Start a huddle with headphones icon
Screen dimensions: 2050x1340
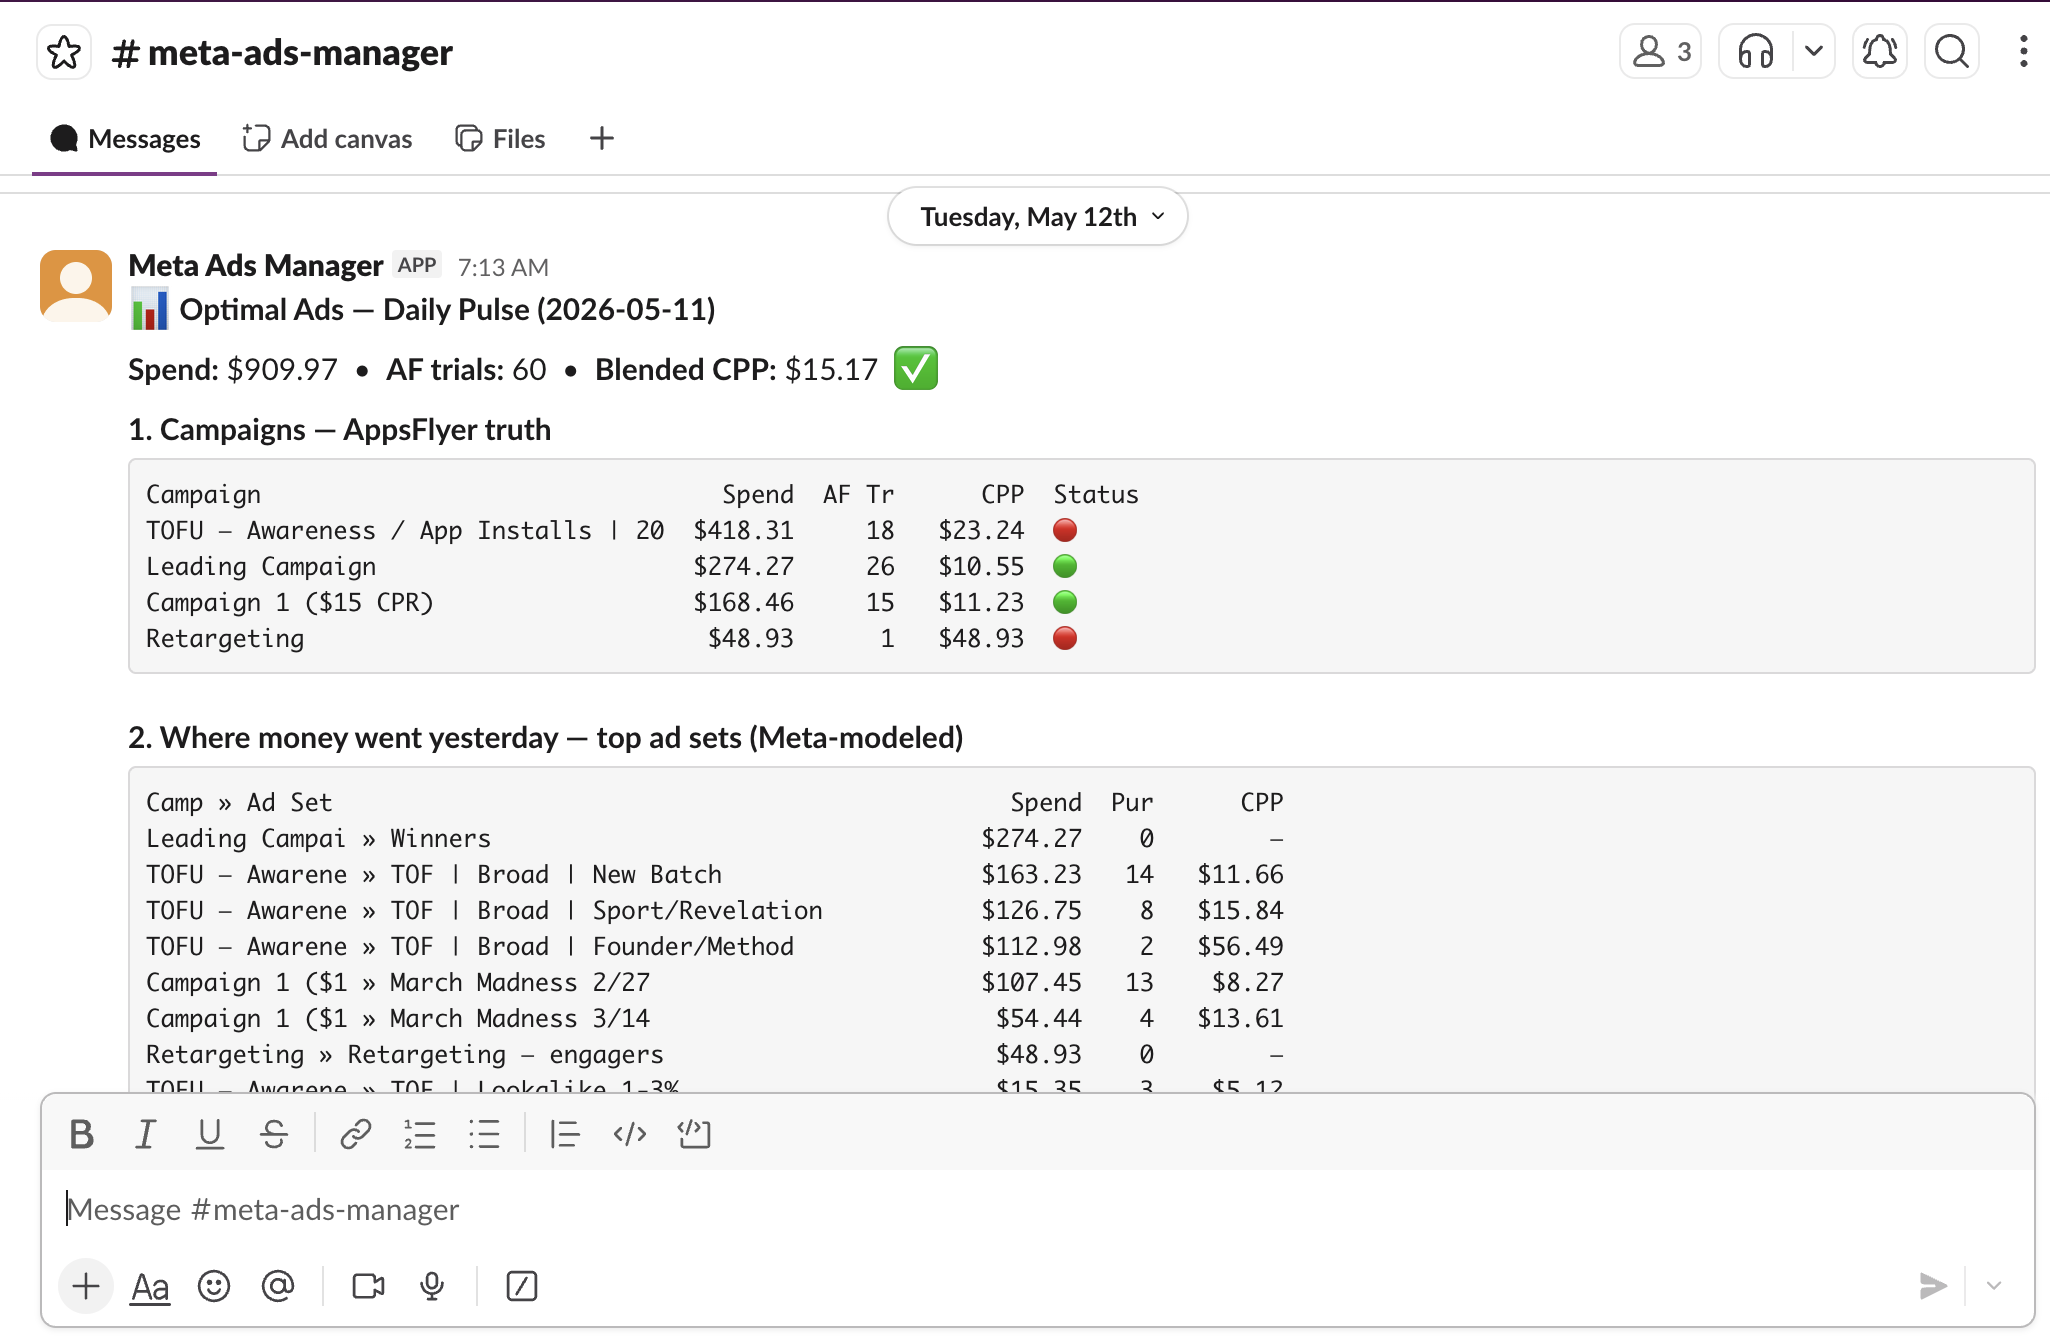[x=1755, y=51]
